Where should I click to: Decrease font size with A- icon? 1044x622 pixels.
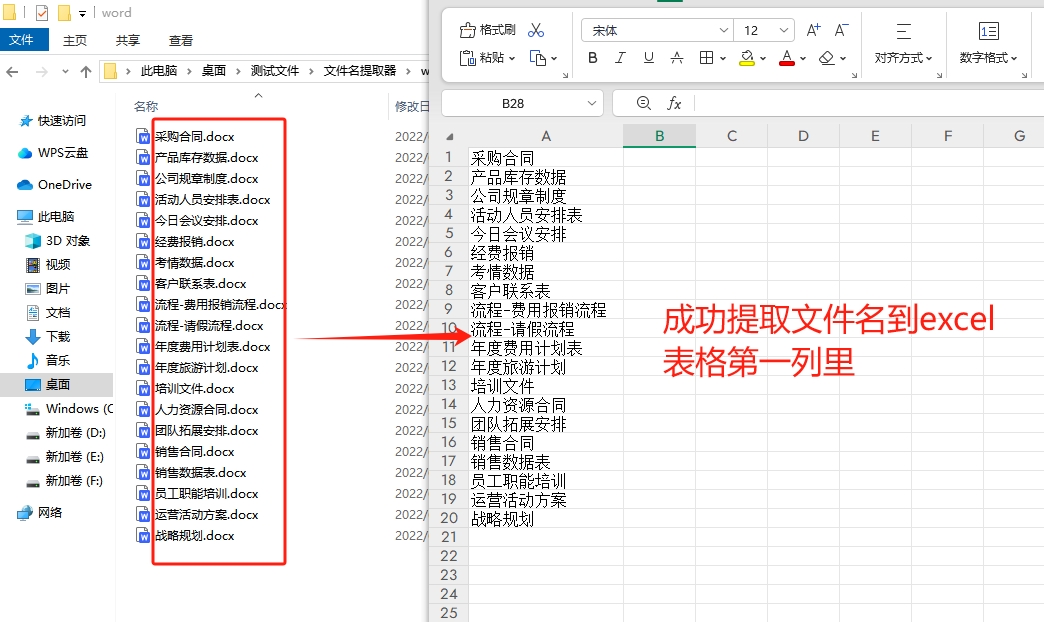click(842, 30)
